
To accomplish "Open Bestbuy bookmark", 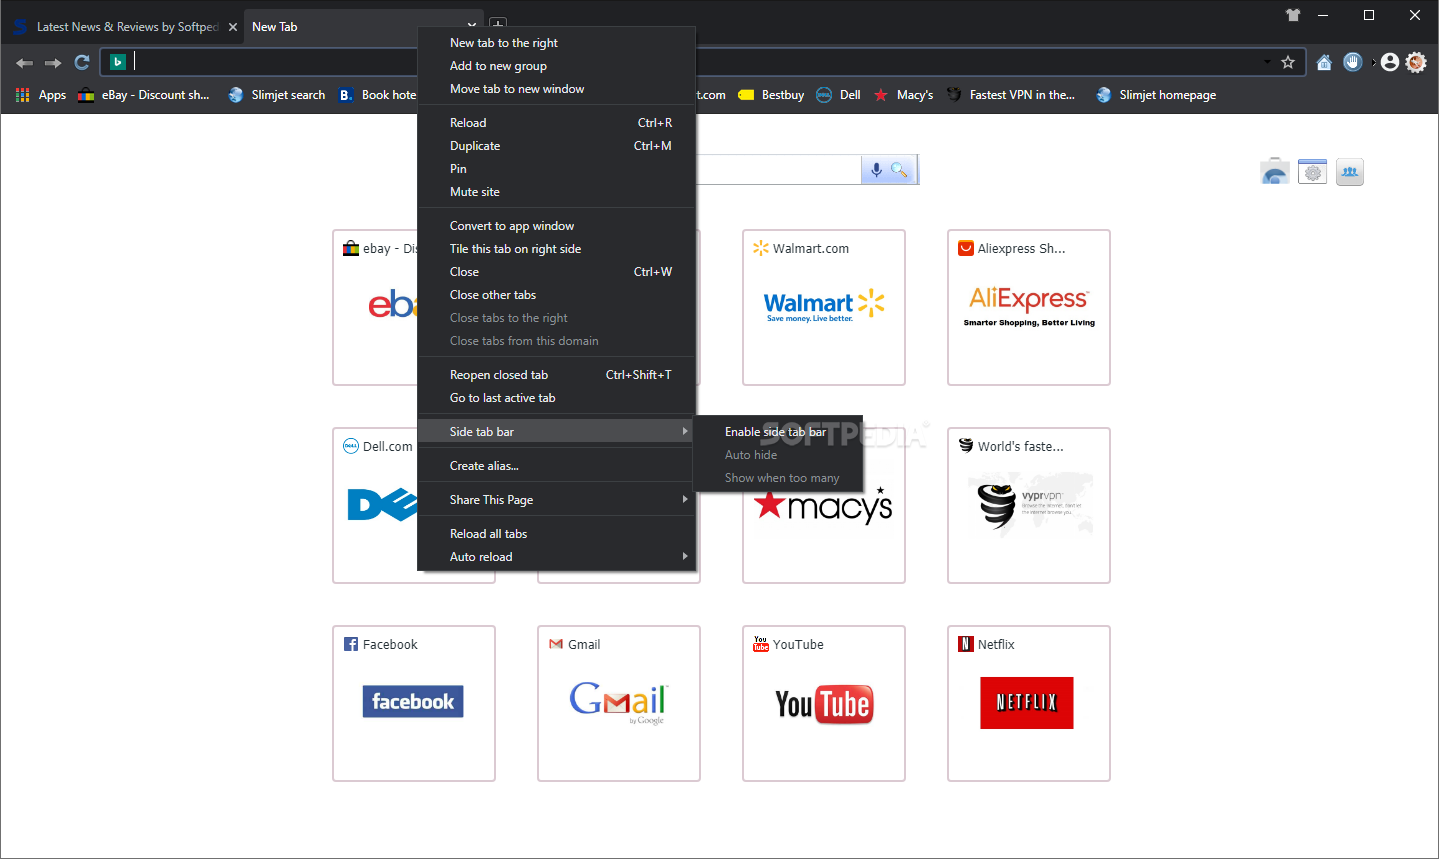I will [x=771, y=95].
